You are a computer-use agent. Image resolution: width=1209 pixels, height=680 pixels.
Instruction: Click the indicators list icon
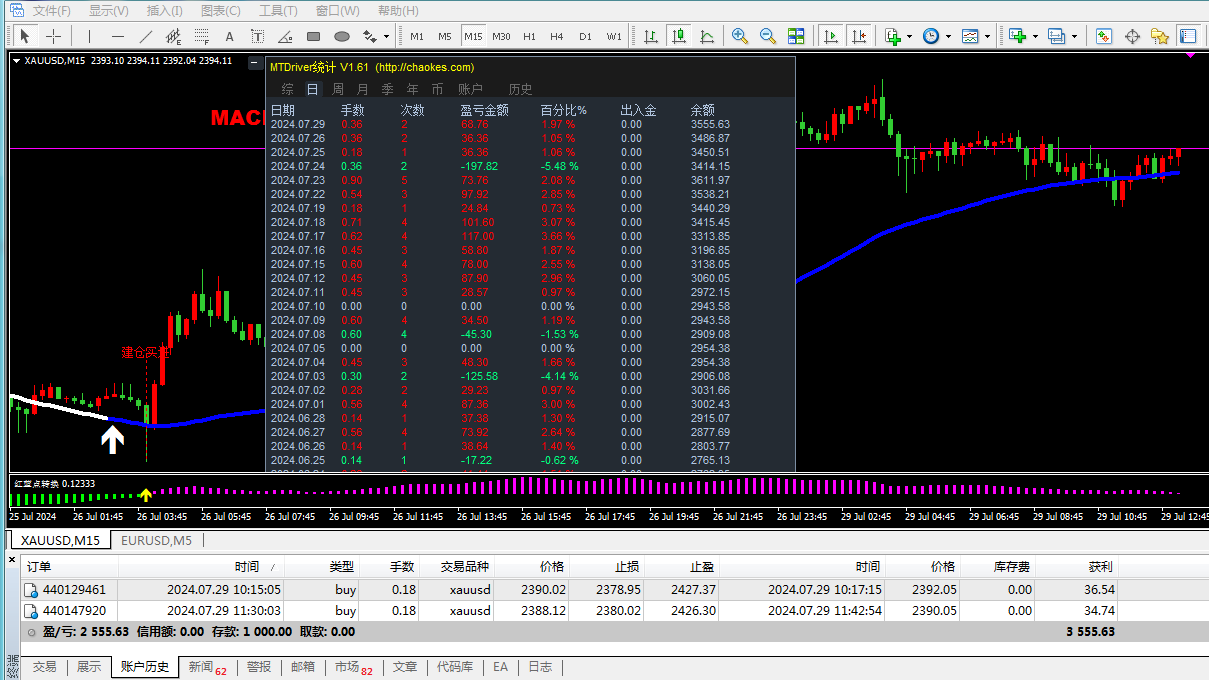[893, 36]
